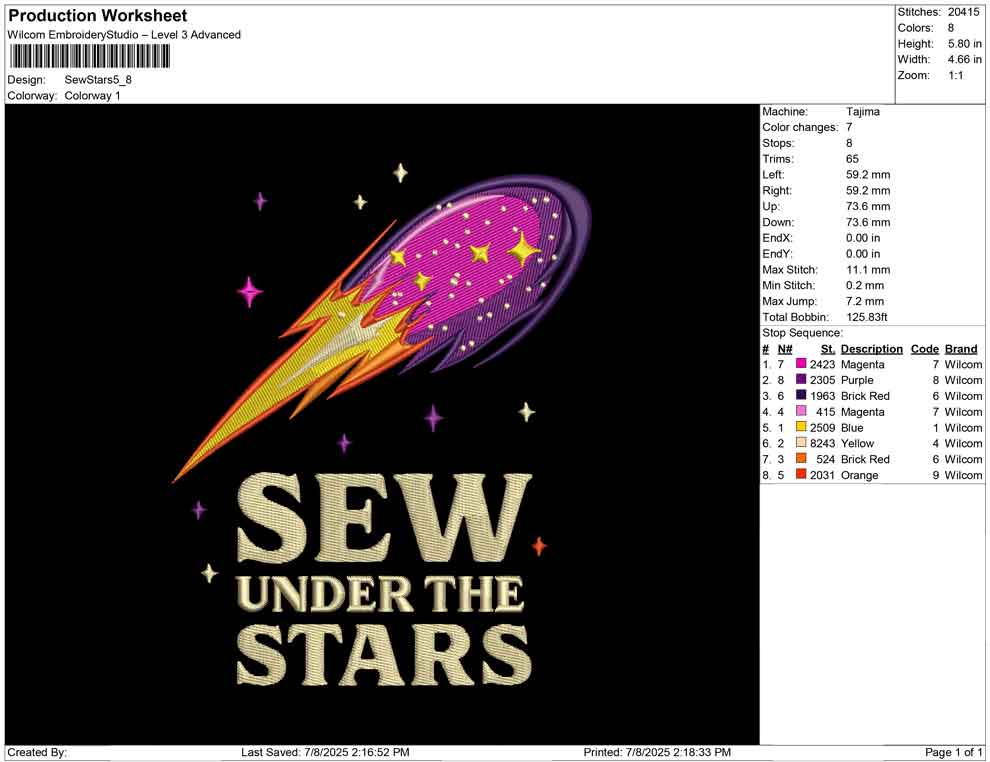990x762 pixels.
Task: Click the "Brand" column header
Action: (x=961, y=349)
